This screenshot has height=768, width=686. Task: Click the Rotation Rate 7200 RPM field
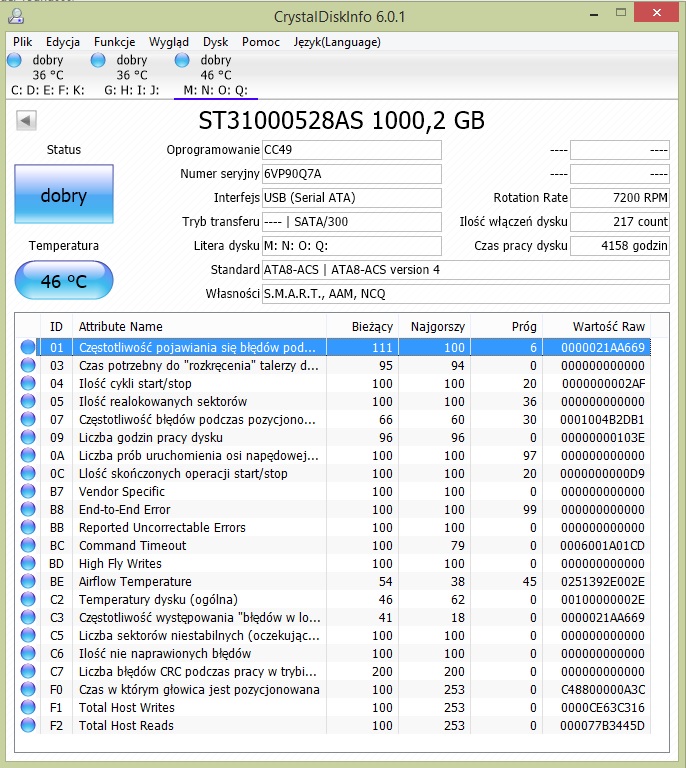(620, 198)
